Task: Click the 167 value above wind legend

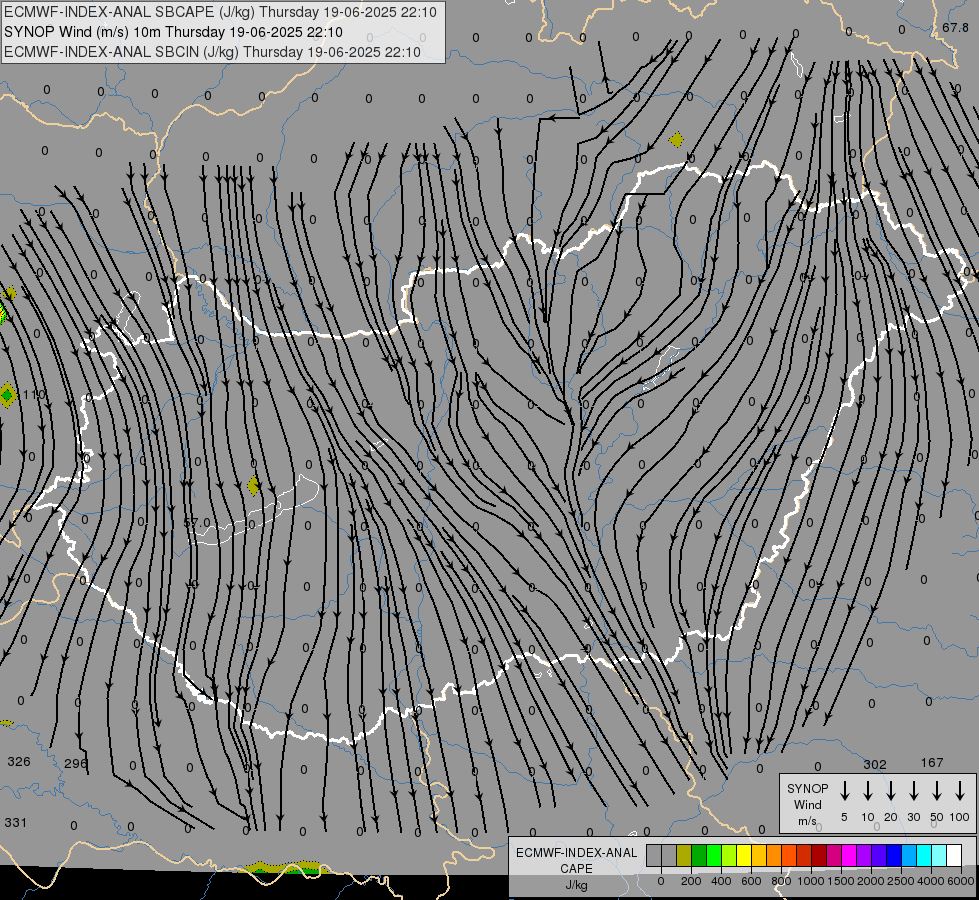Action: [x=932, y=763]
